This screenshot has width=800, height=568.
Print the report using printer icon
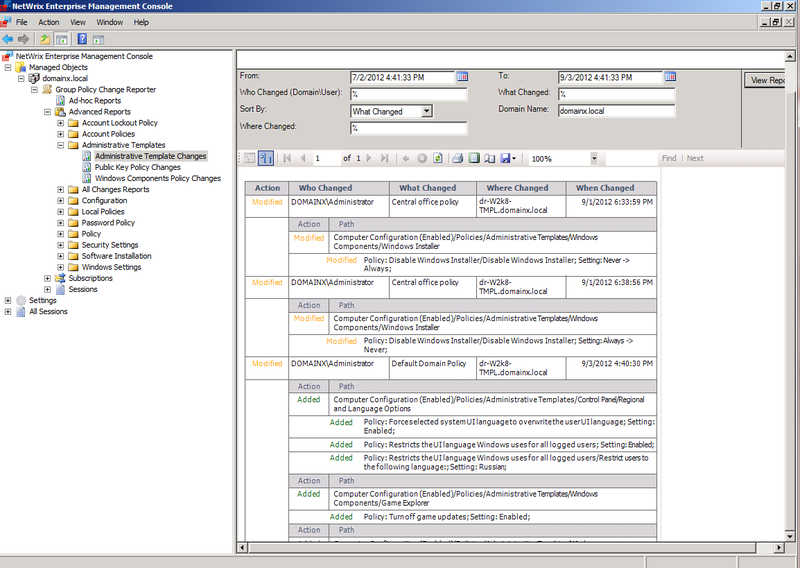tap(458, 159)
